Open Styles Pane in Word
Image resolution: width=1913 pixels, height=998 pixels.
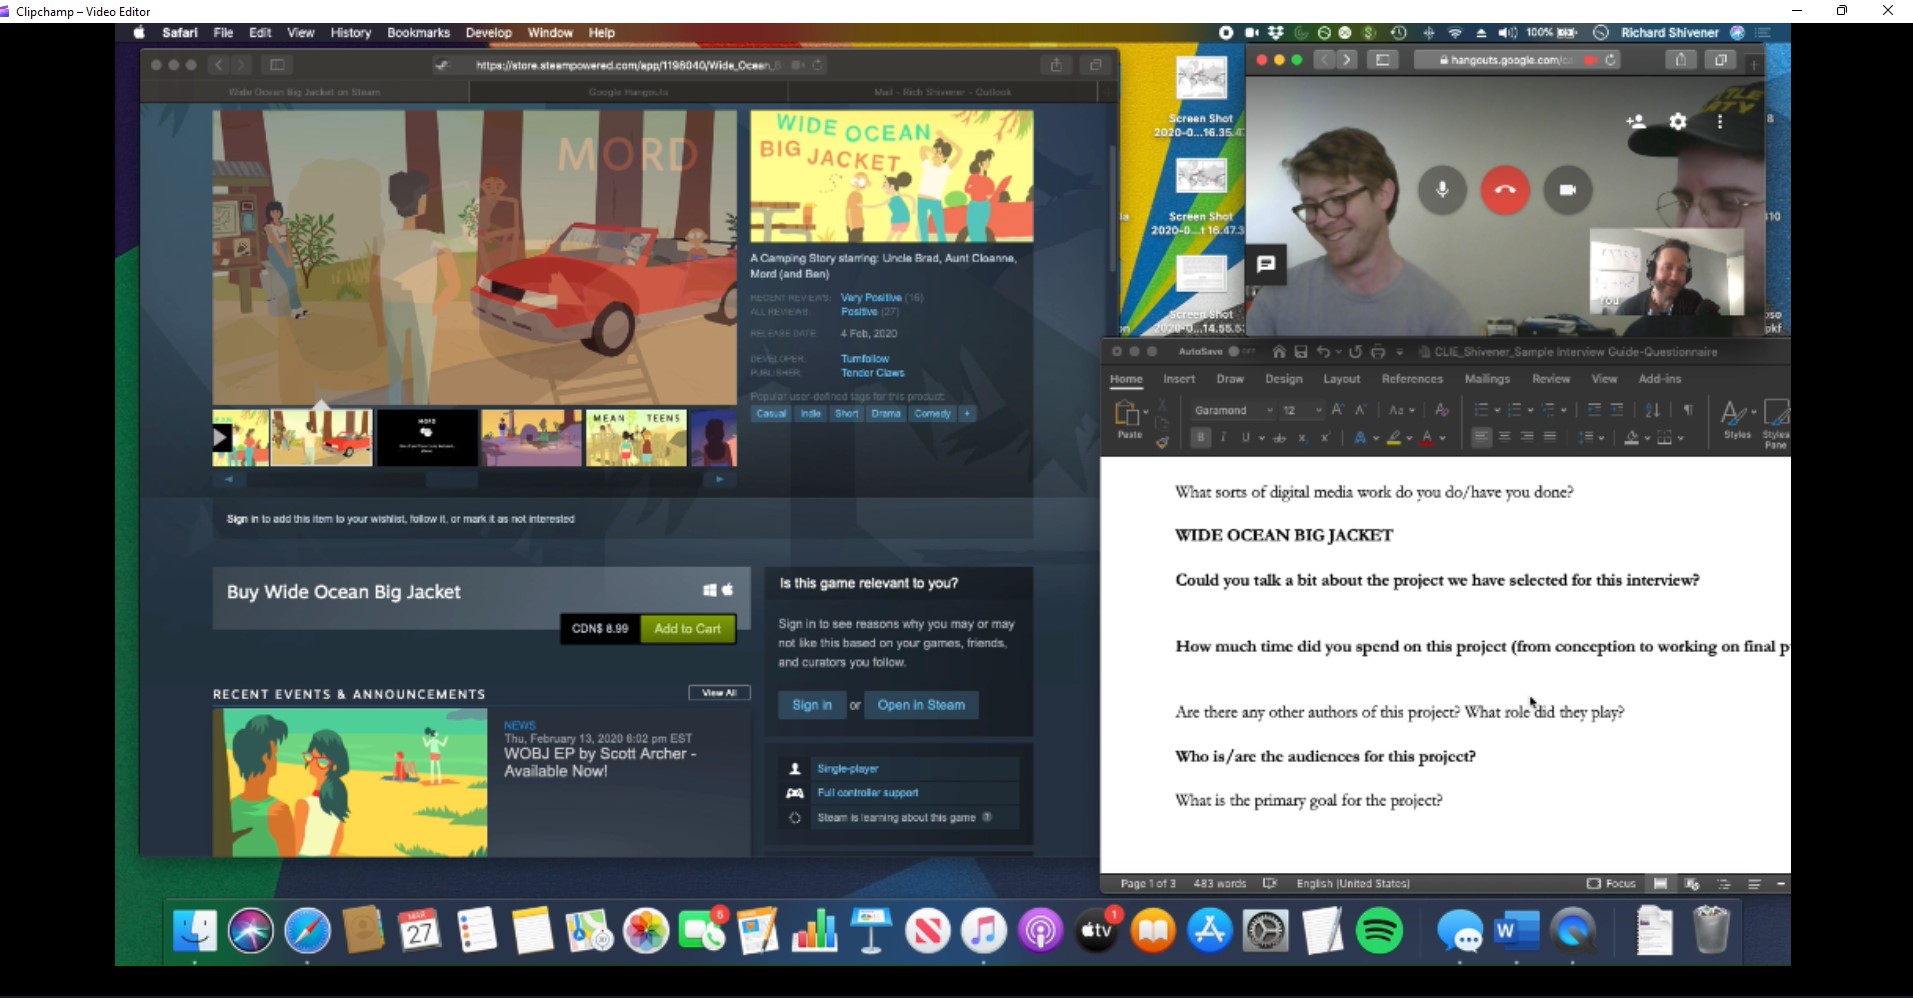click(1776, 423)
